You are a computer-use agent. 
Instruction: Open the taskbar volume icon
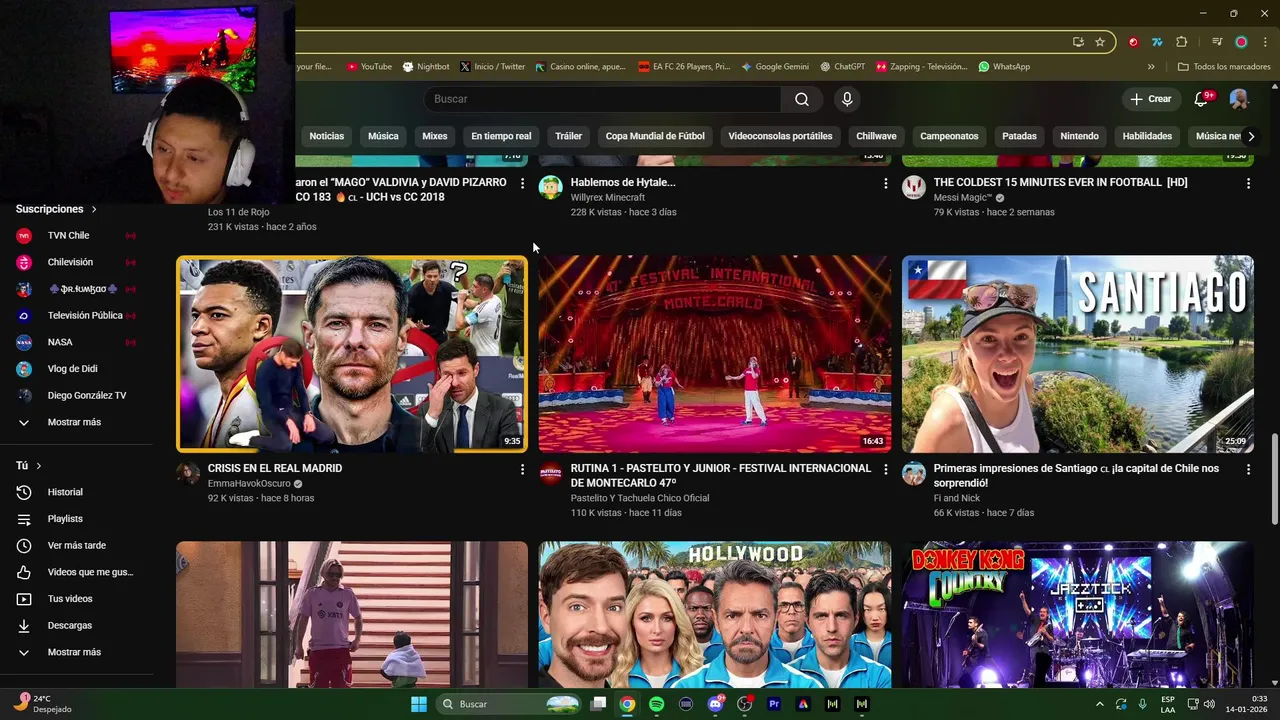tap(1210, 704)
